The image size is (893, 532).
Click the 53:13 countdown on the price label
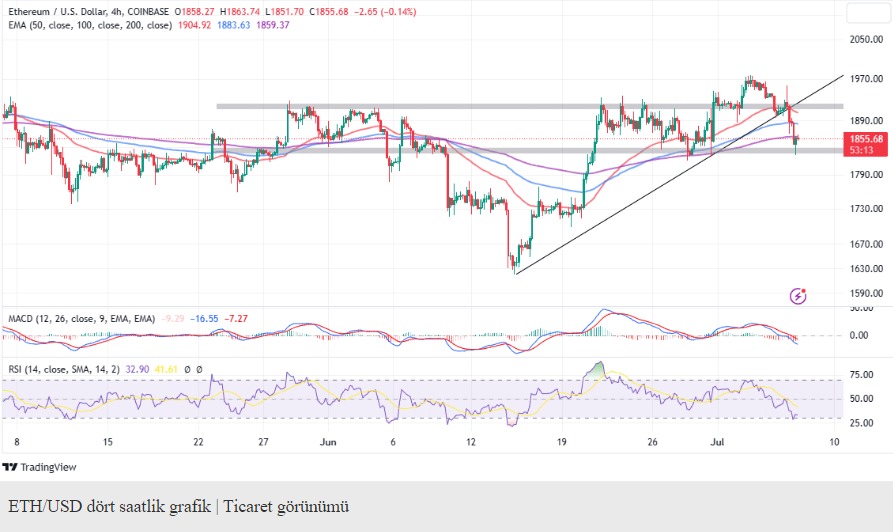[862, 150]
